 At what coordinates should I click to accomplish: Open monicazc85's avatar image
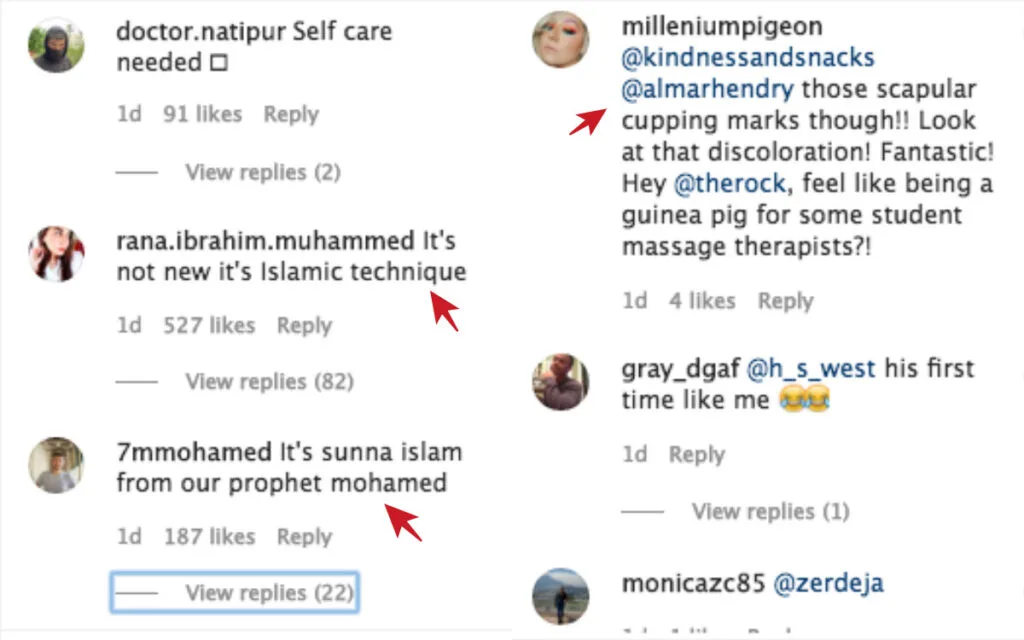561,596
